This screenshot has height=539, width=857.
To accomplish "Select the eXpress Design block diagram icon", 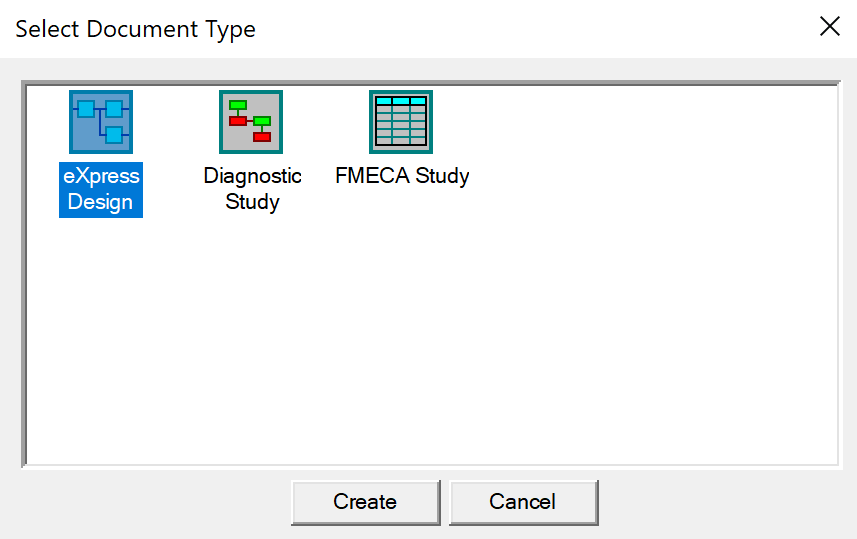I will pyautogui.click(x=101, y=122).
